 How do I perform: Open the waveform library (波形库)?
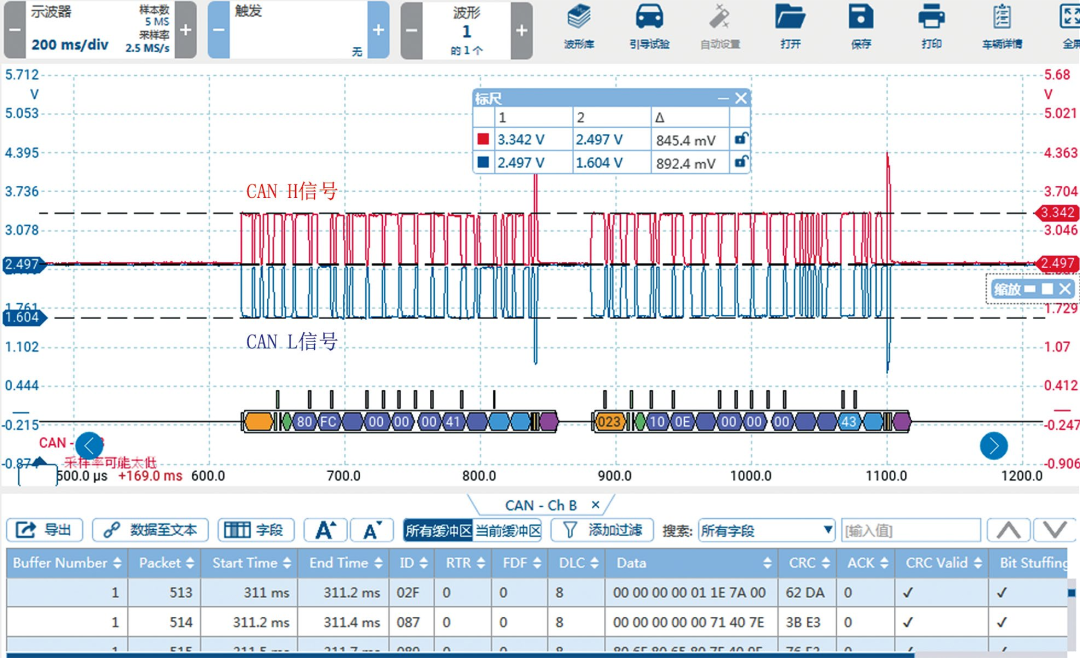click(579, 28)
